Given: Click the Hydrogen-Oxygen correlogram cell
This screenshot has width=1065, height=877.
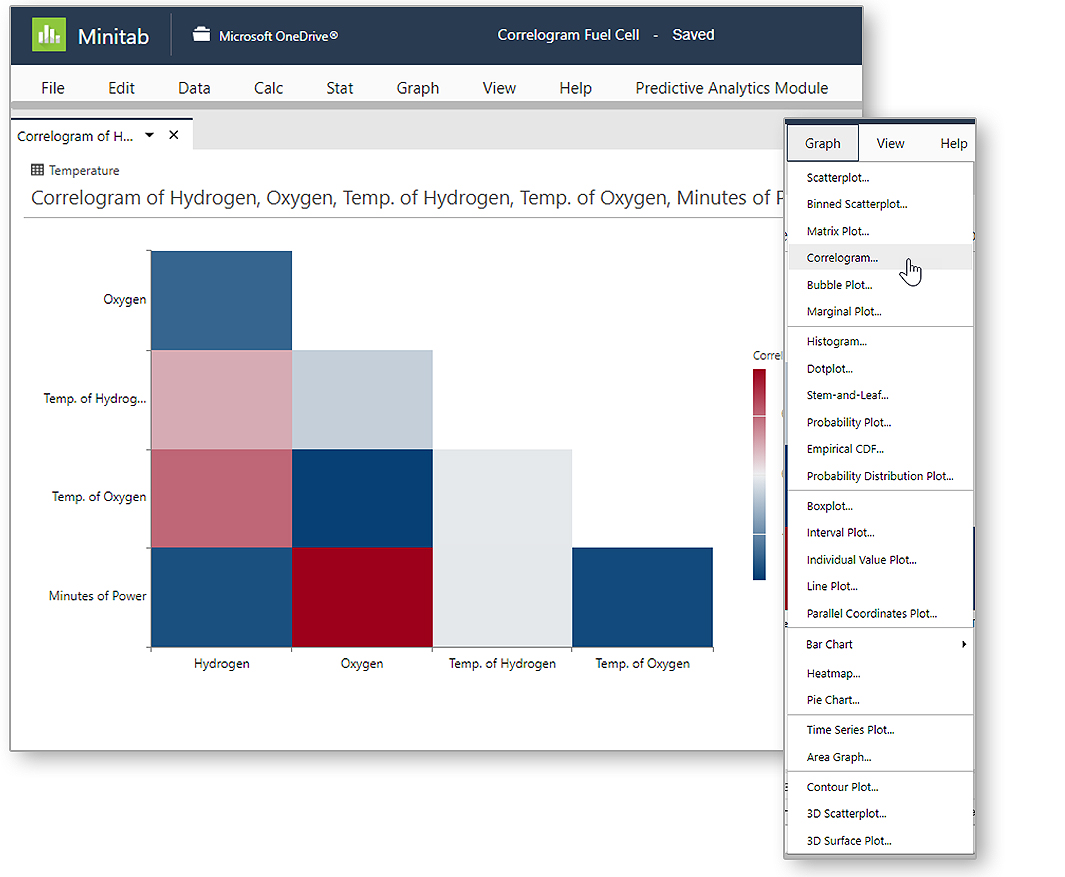Looking at the screenshot, I should pyautogui.click(x=221, y=300).
